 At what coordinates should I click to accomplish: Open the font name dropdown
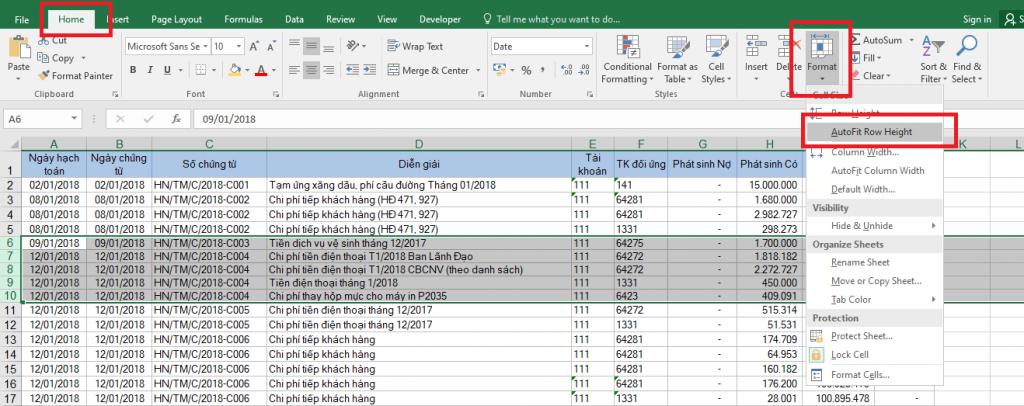[205, 46]
